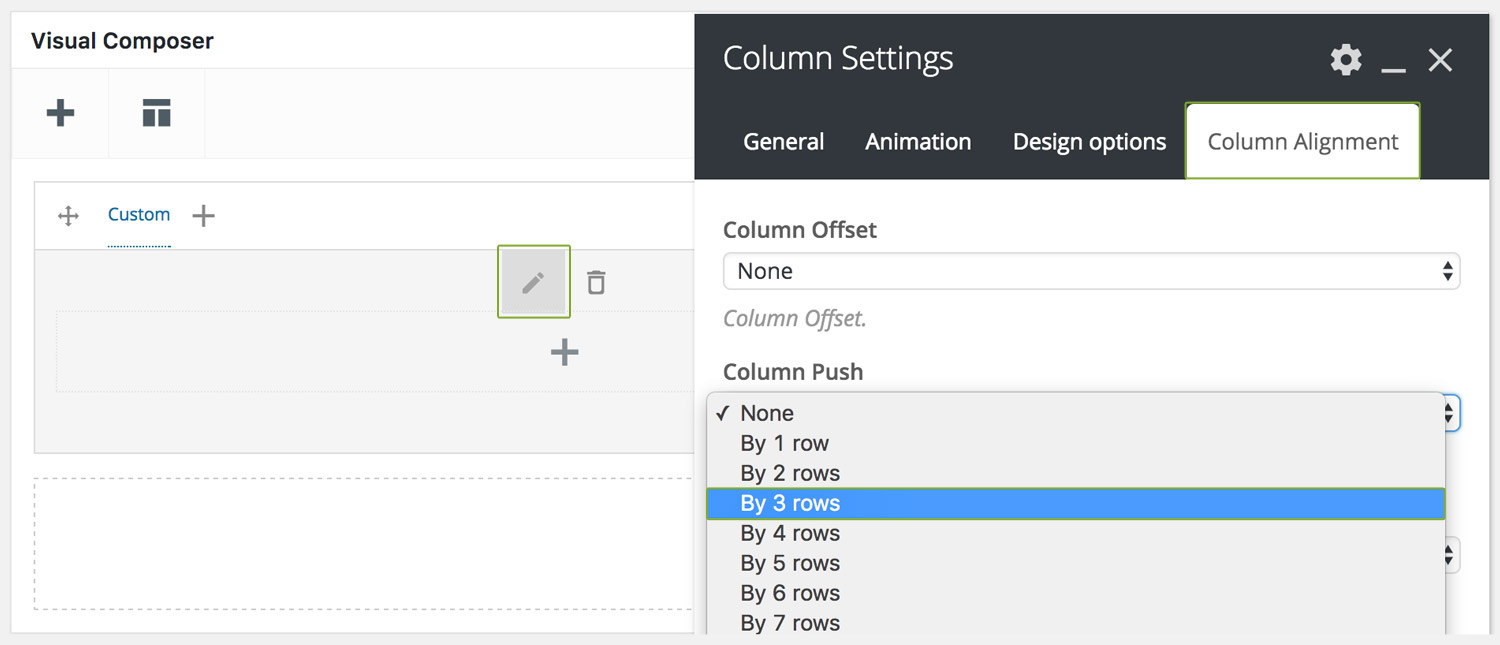
Task: Switch to the General tab
Action: tap(784, 142)
